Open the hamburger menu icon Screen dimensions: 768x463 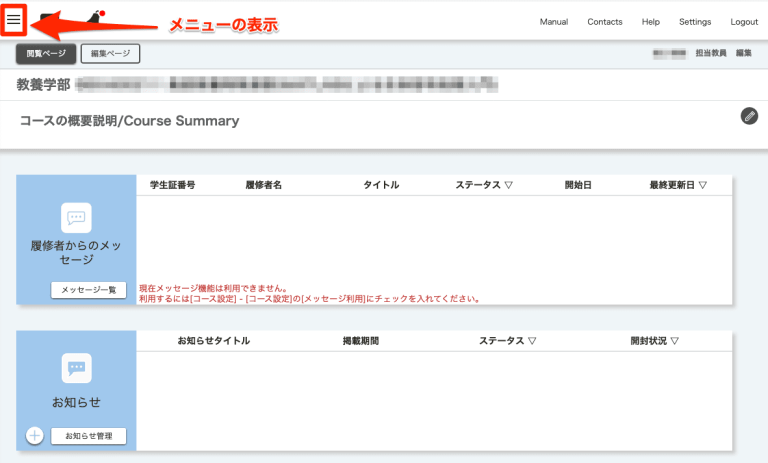point(14,19)
